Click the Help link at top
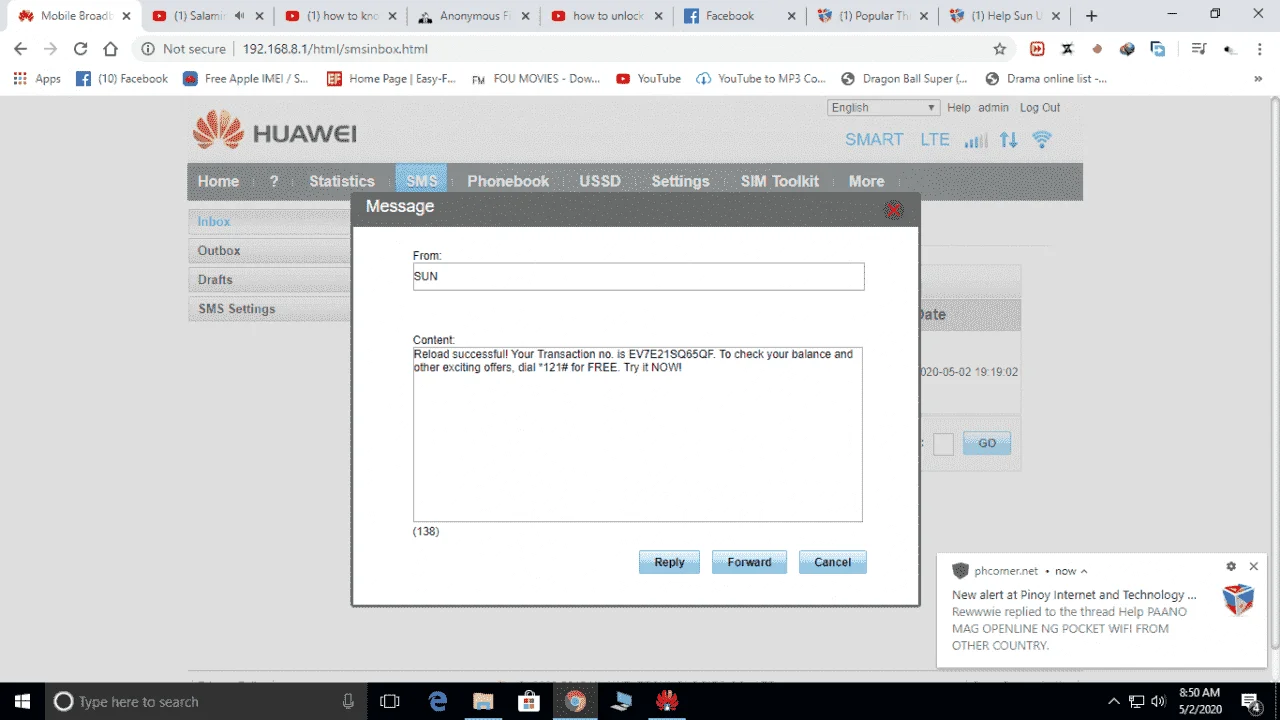The width and height of the screenshot is (1280, 720). pos(959,108)
